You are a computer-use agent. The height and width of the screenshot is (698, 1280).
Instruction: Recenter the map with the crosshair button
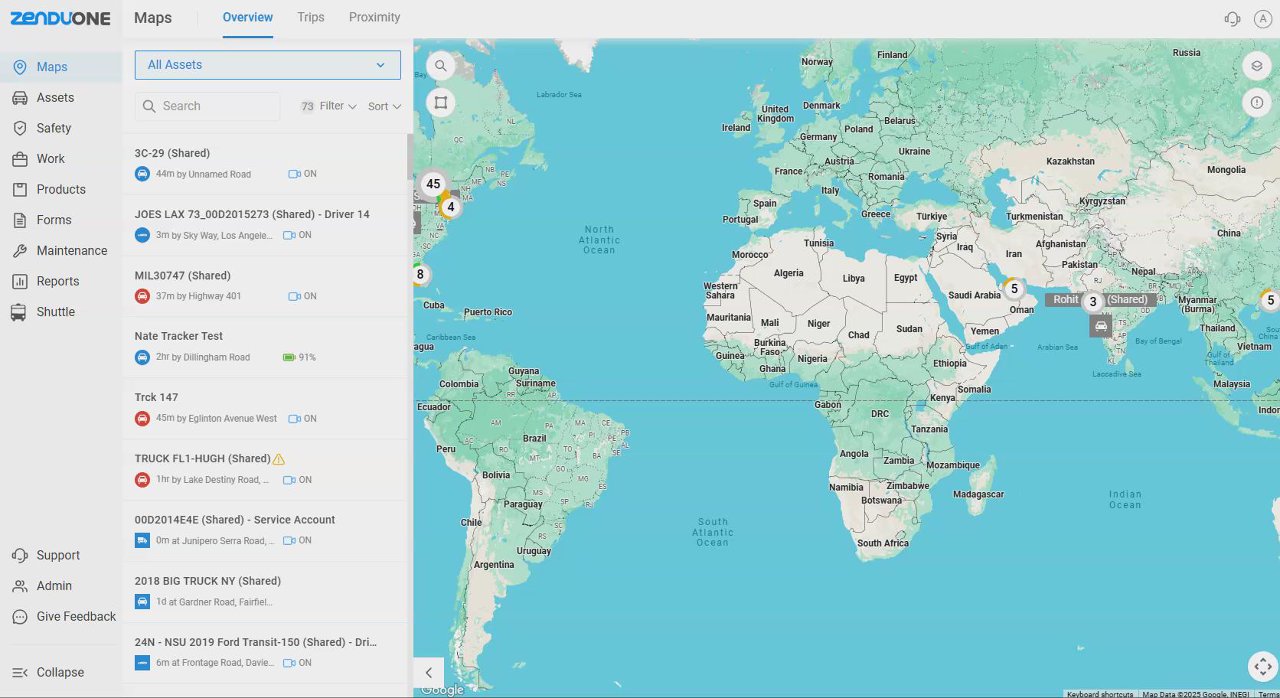coord(1263,667)
